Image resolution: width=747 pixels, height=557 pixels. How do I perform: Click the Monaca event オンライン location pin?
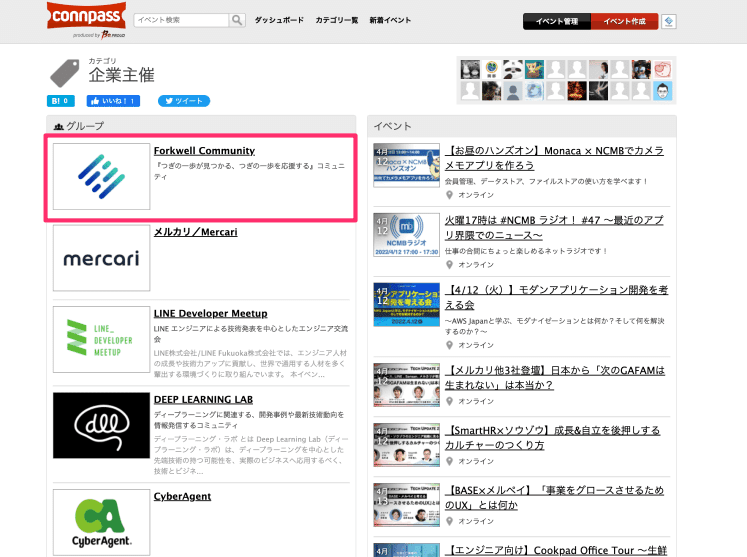point(449,195)
